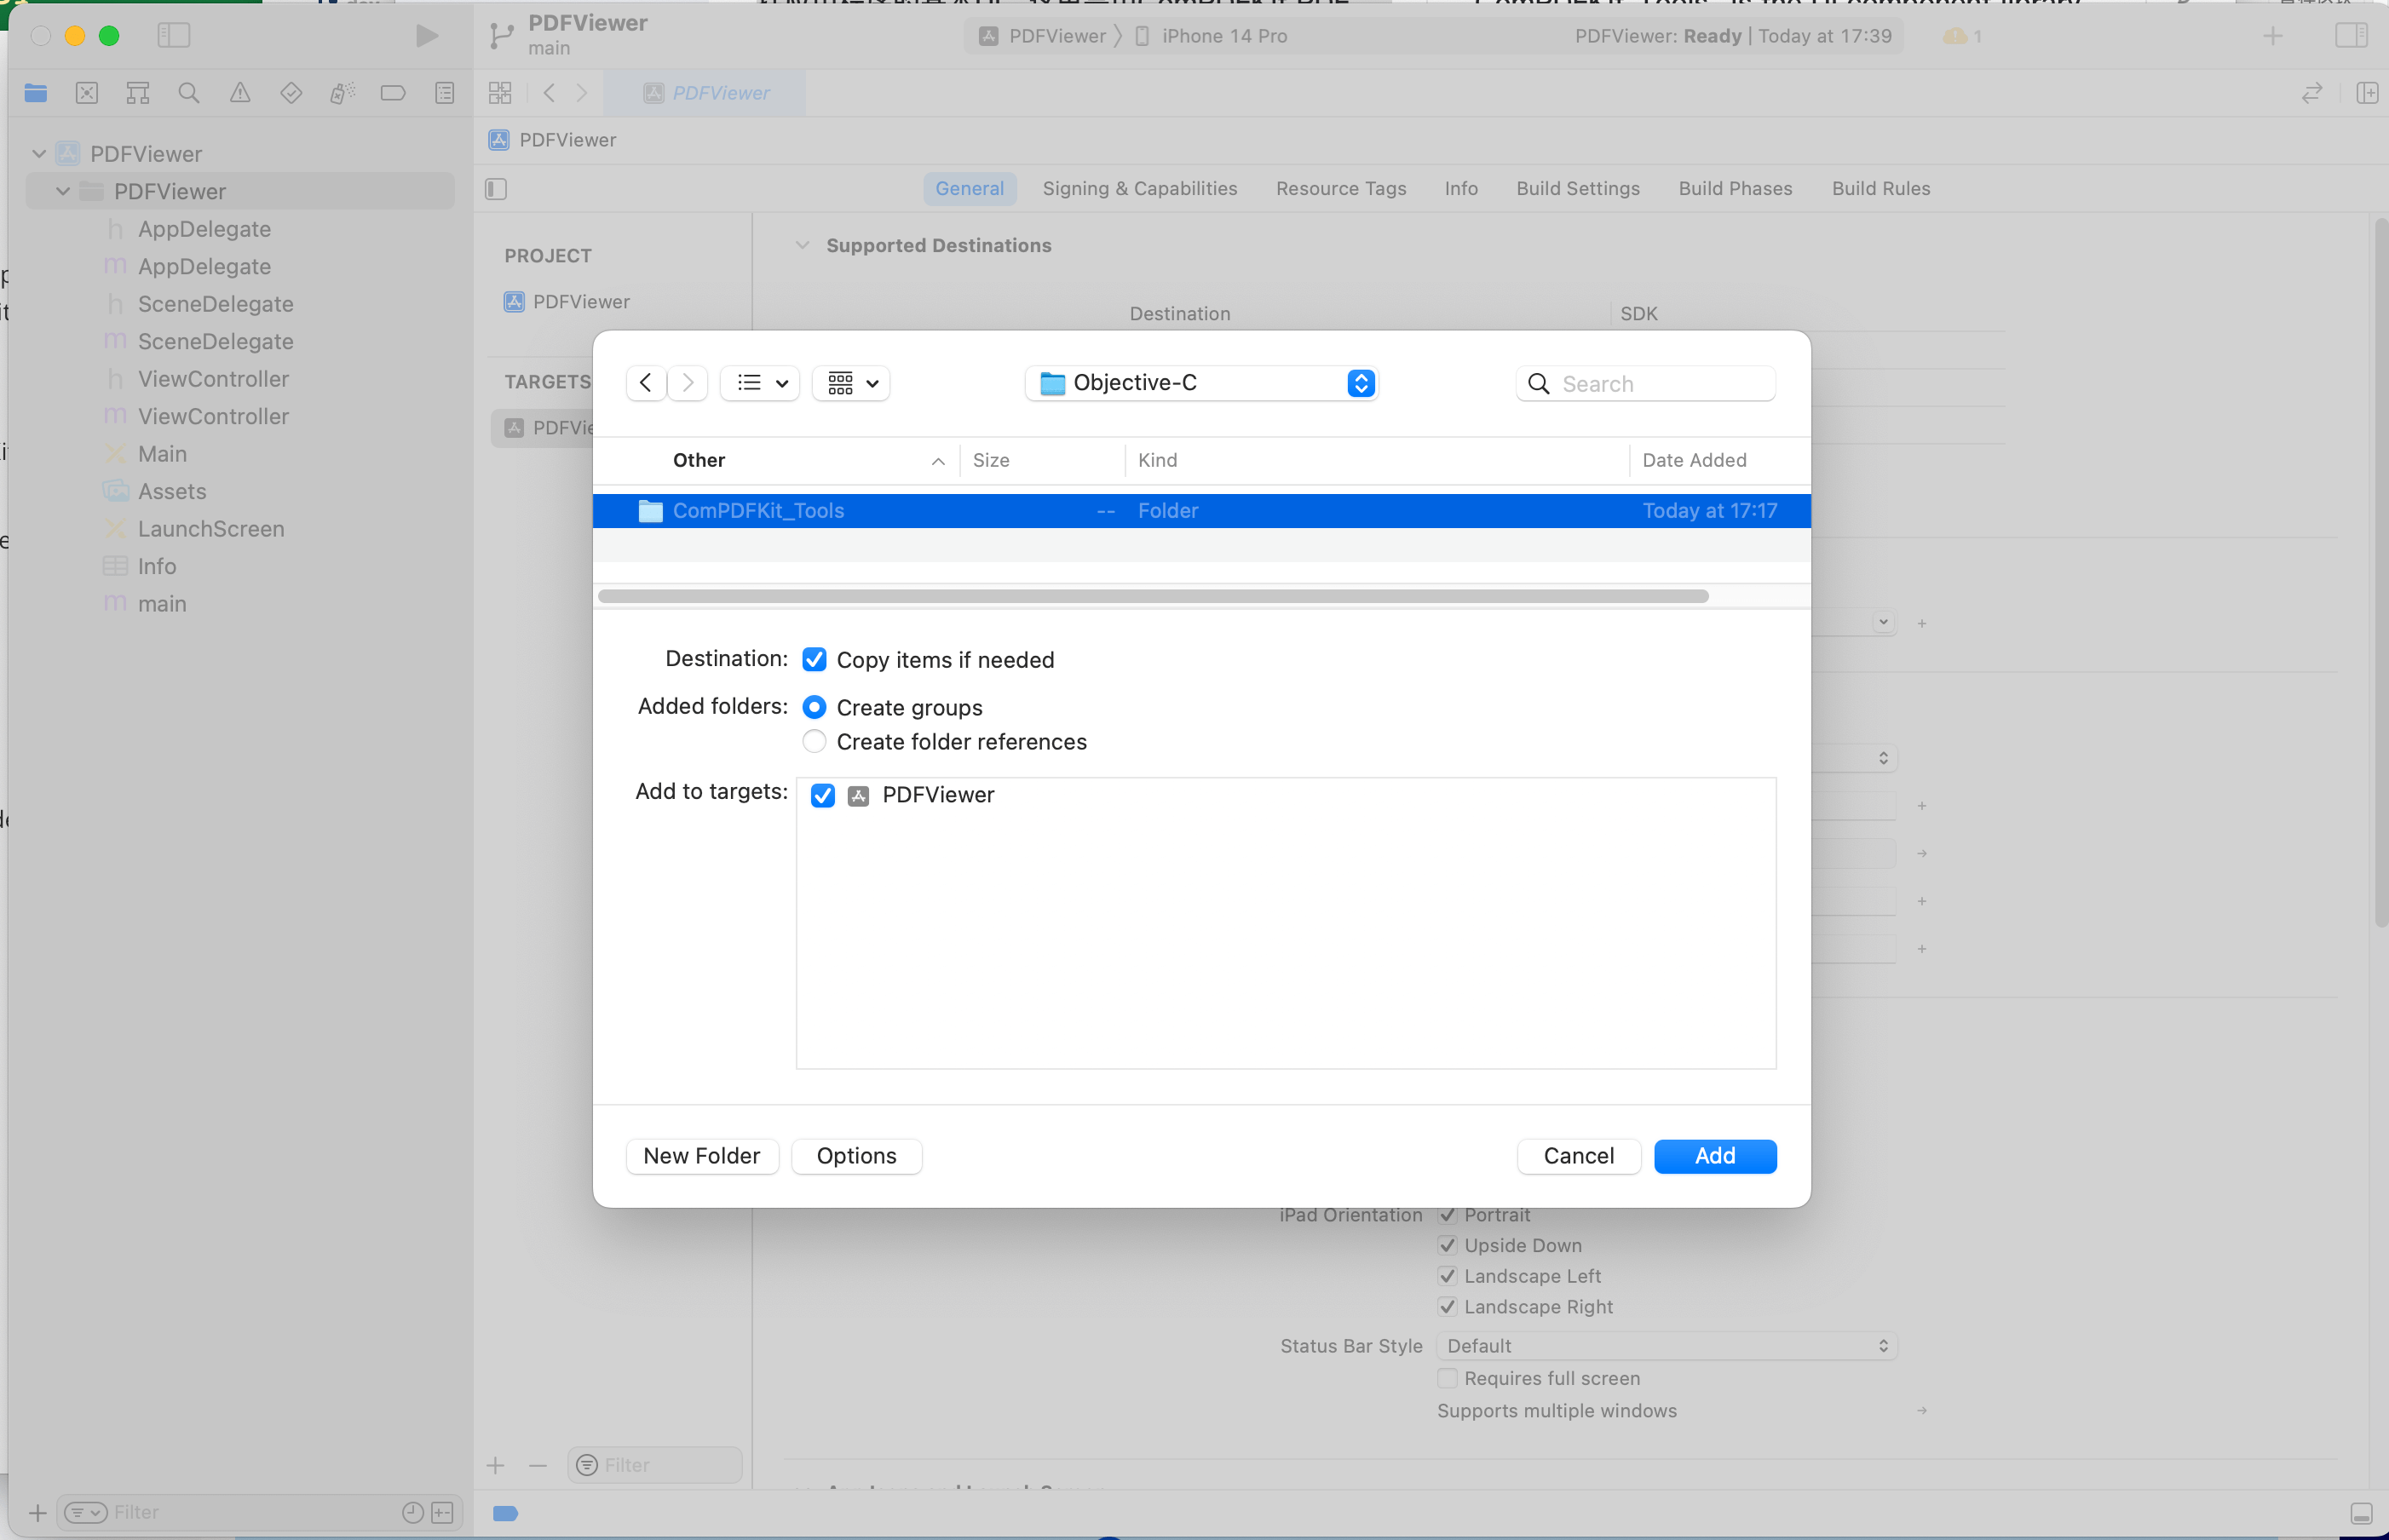Viewport: 2389px width, 1540px height.
Task: Click the Run play button in toolbar
Action: tap(427, 36)
